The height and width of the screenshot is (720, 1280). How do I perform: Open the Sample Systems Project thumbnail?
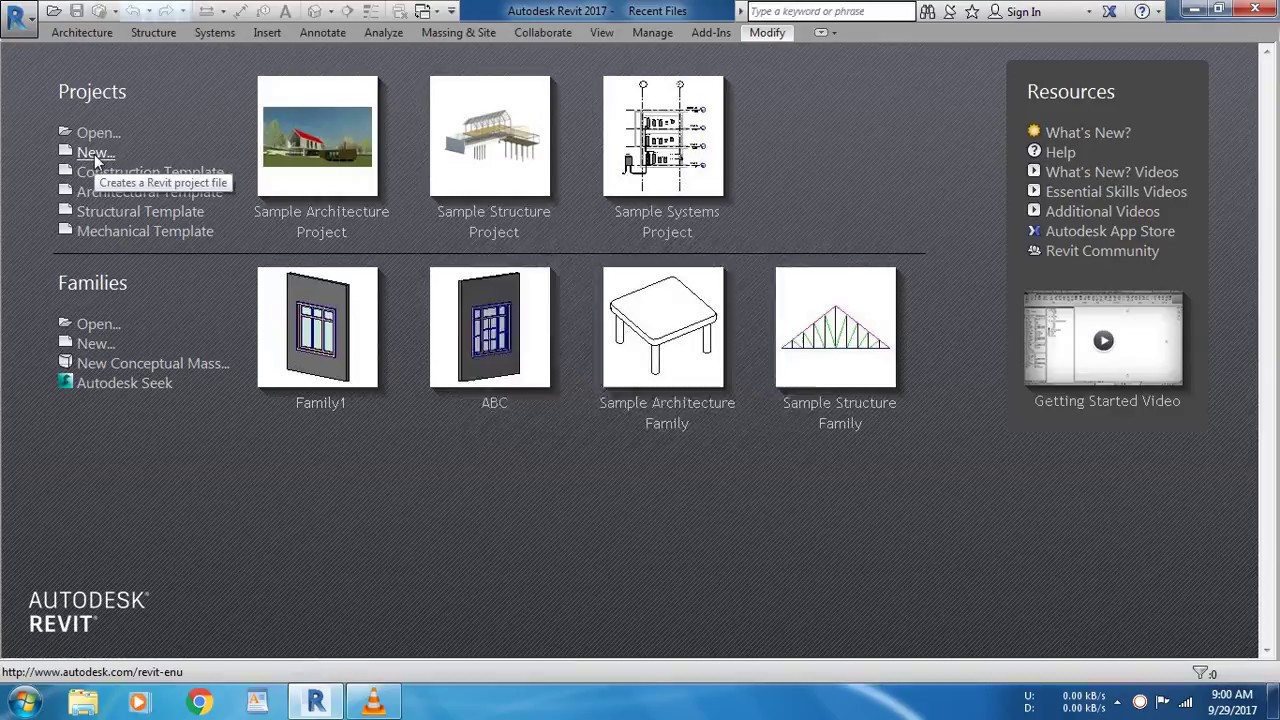[663, 136]
